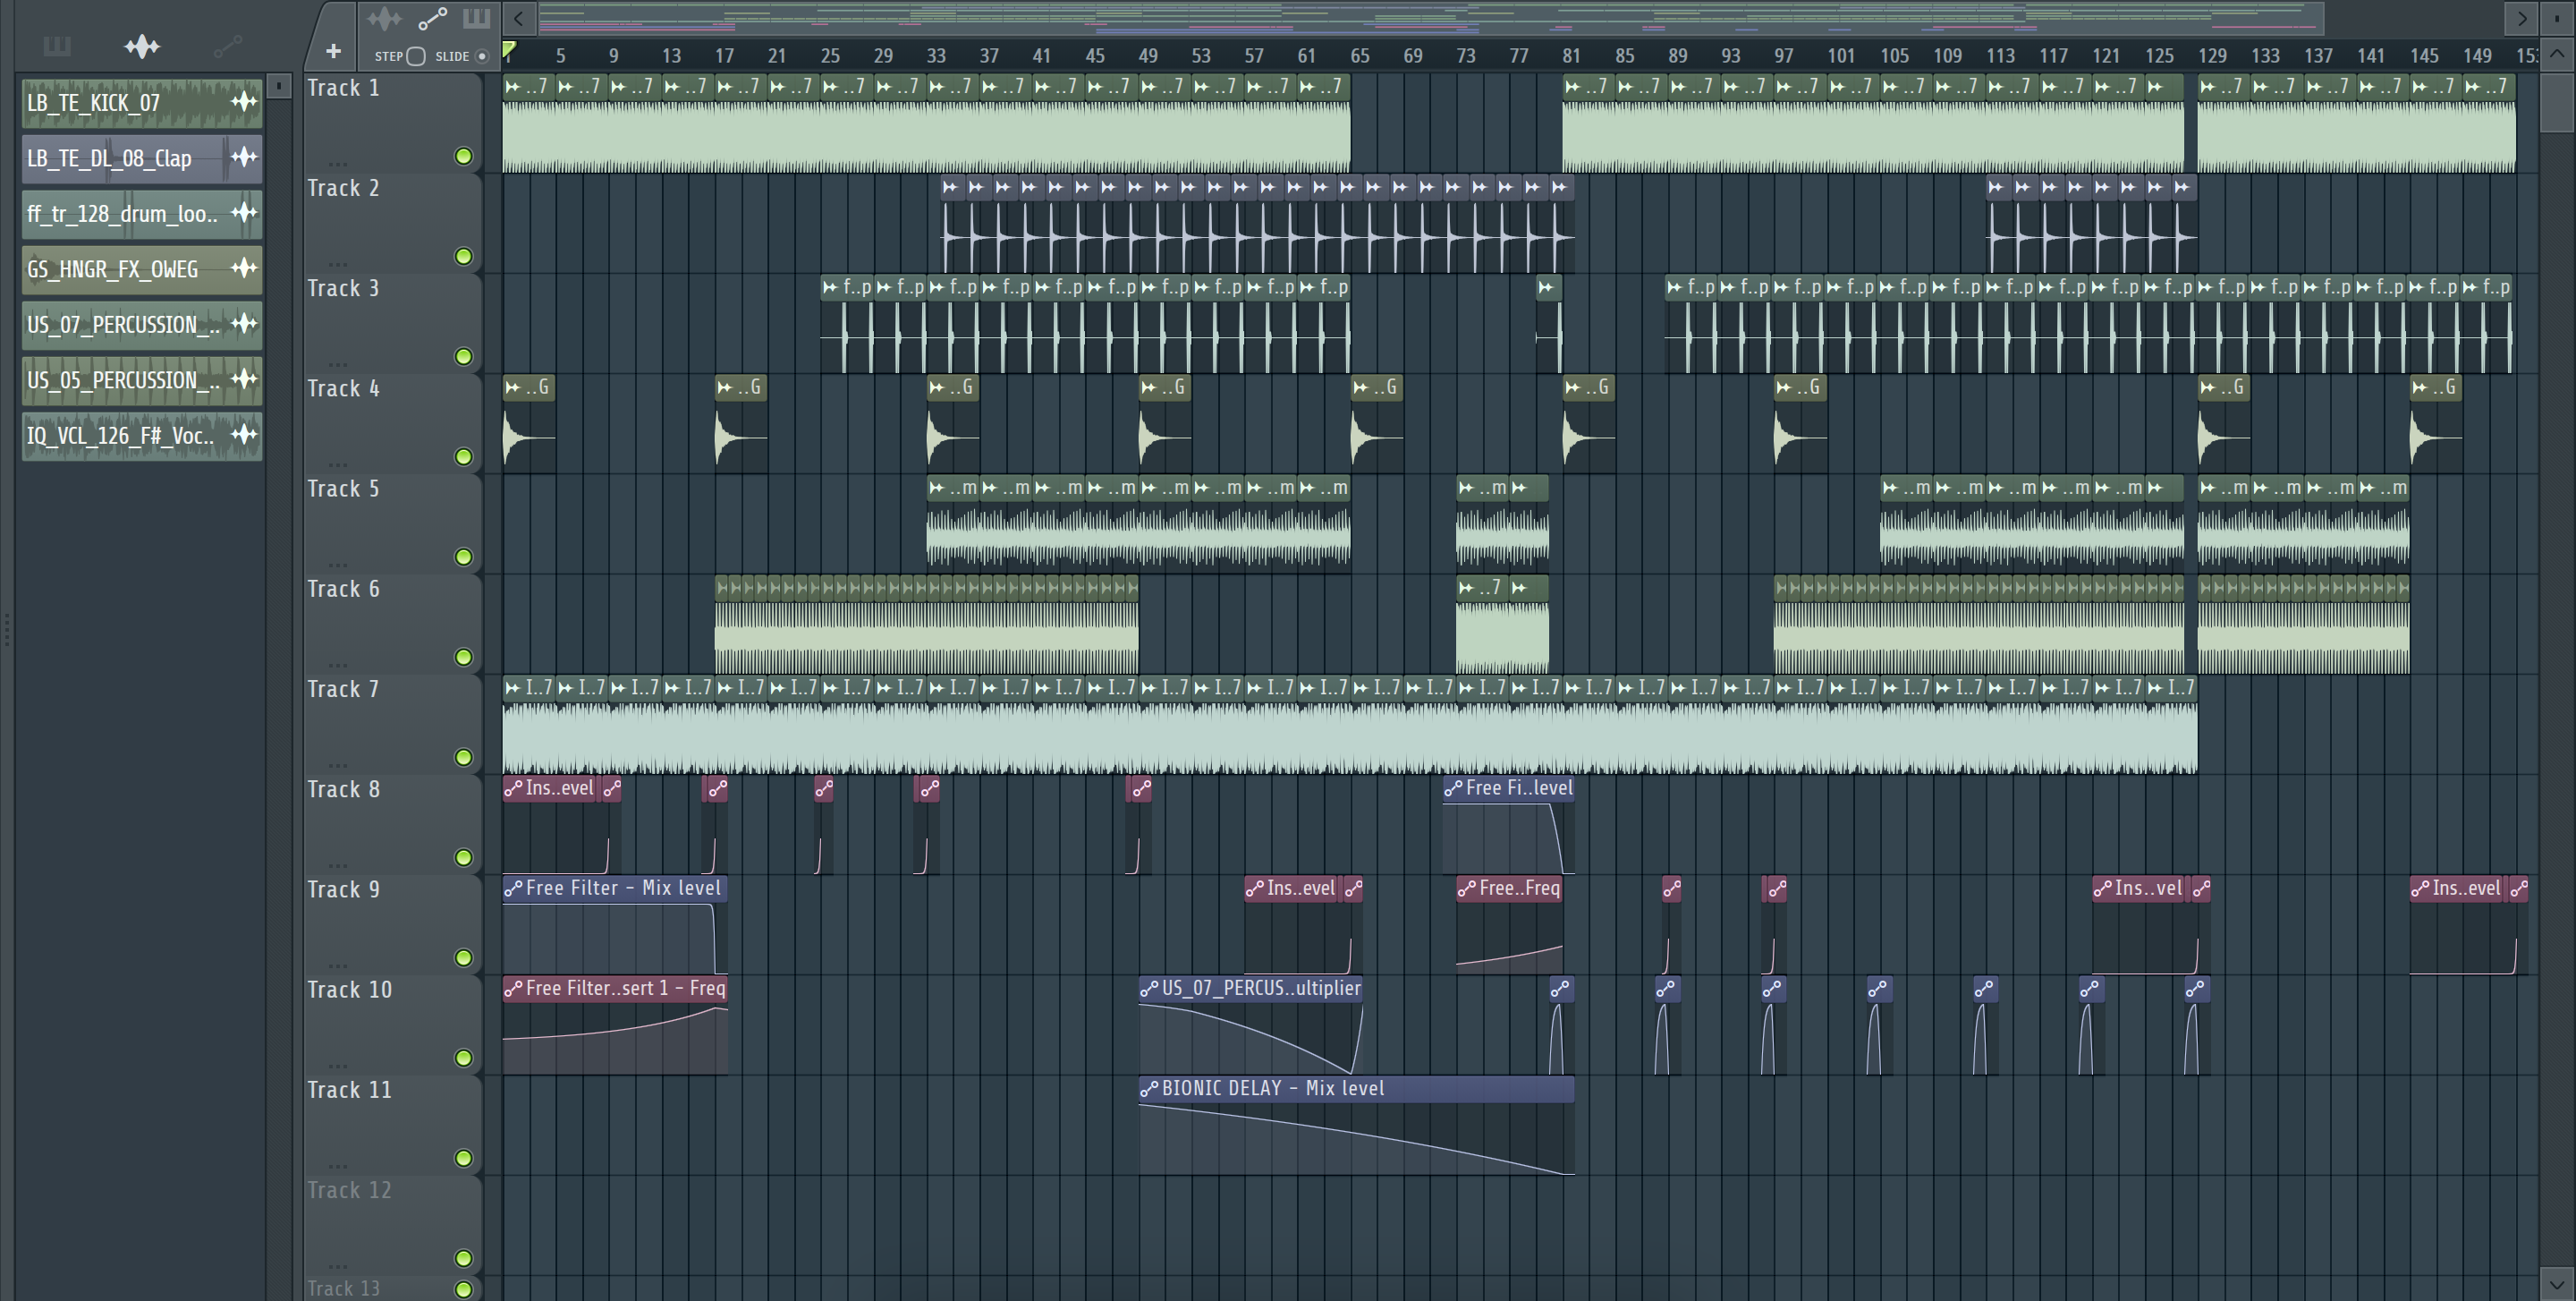Click waveform icon on US_07_PERCUSSION item

click(x=244, y=323)
